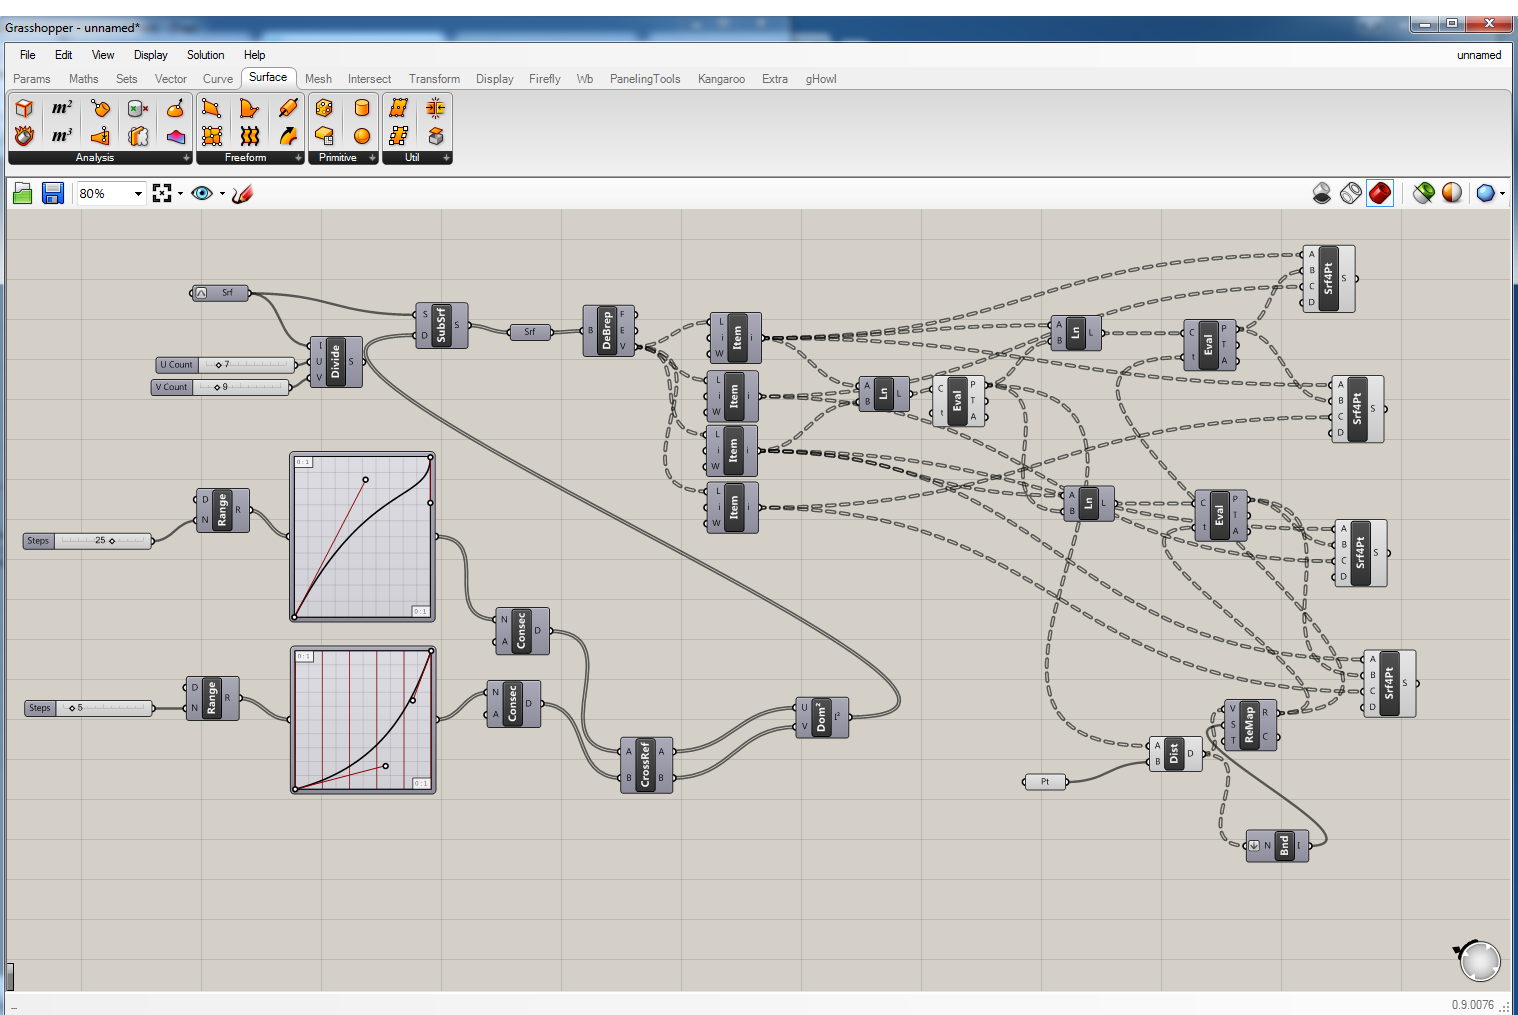Click the Zoom Extents icon
Image resolution: width=1518 pixels, height=1015 pixels.
click(162, 193)
